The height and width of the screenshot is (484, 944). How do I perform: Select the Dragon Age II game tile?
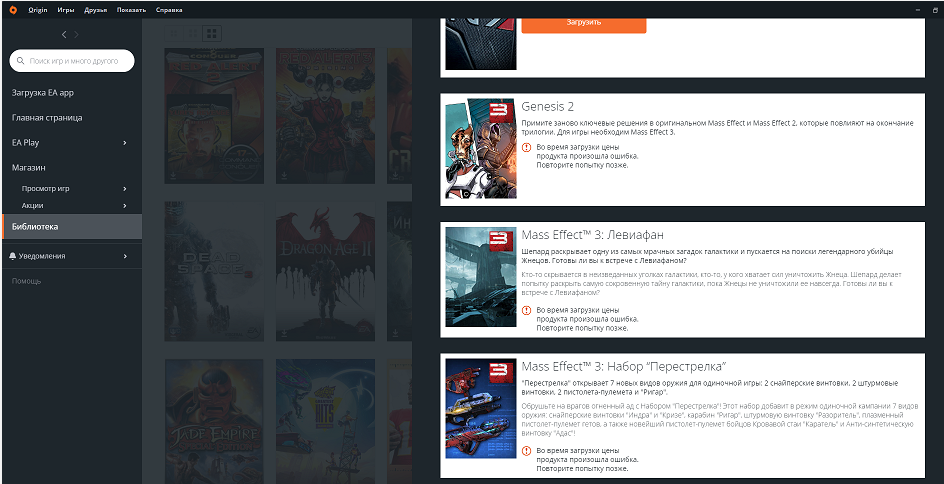point(326,271)
